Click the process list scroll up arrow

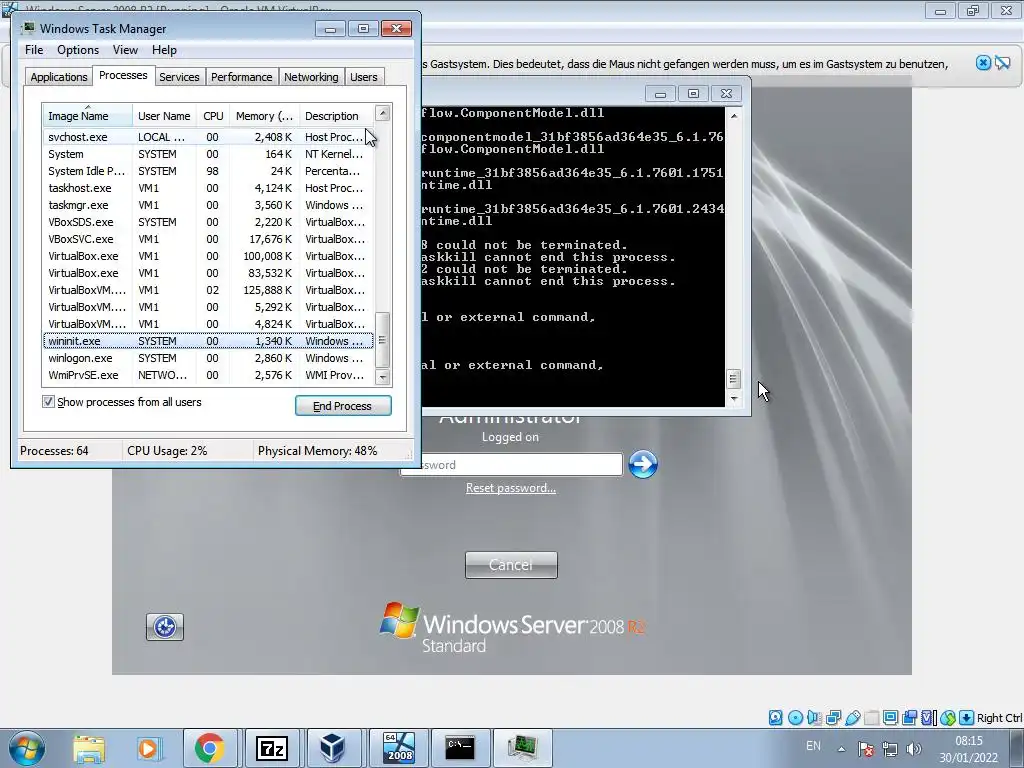coord(383,114)
